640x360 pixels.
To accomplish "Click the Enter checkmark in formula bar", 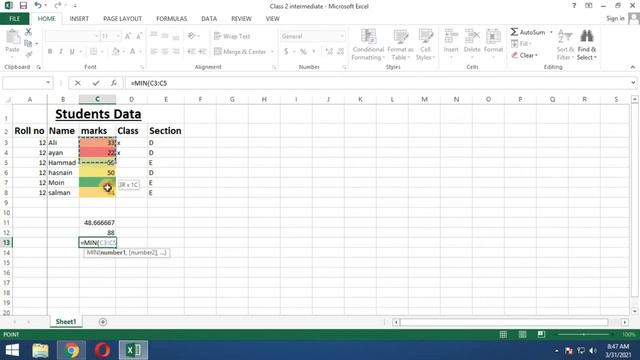I will [x=96, y=83].
